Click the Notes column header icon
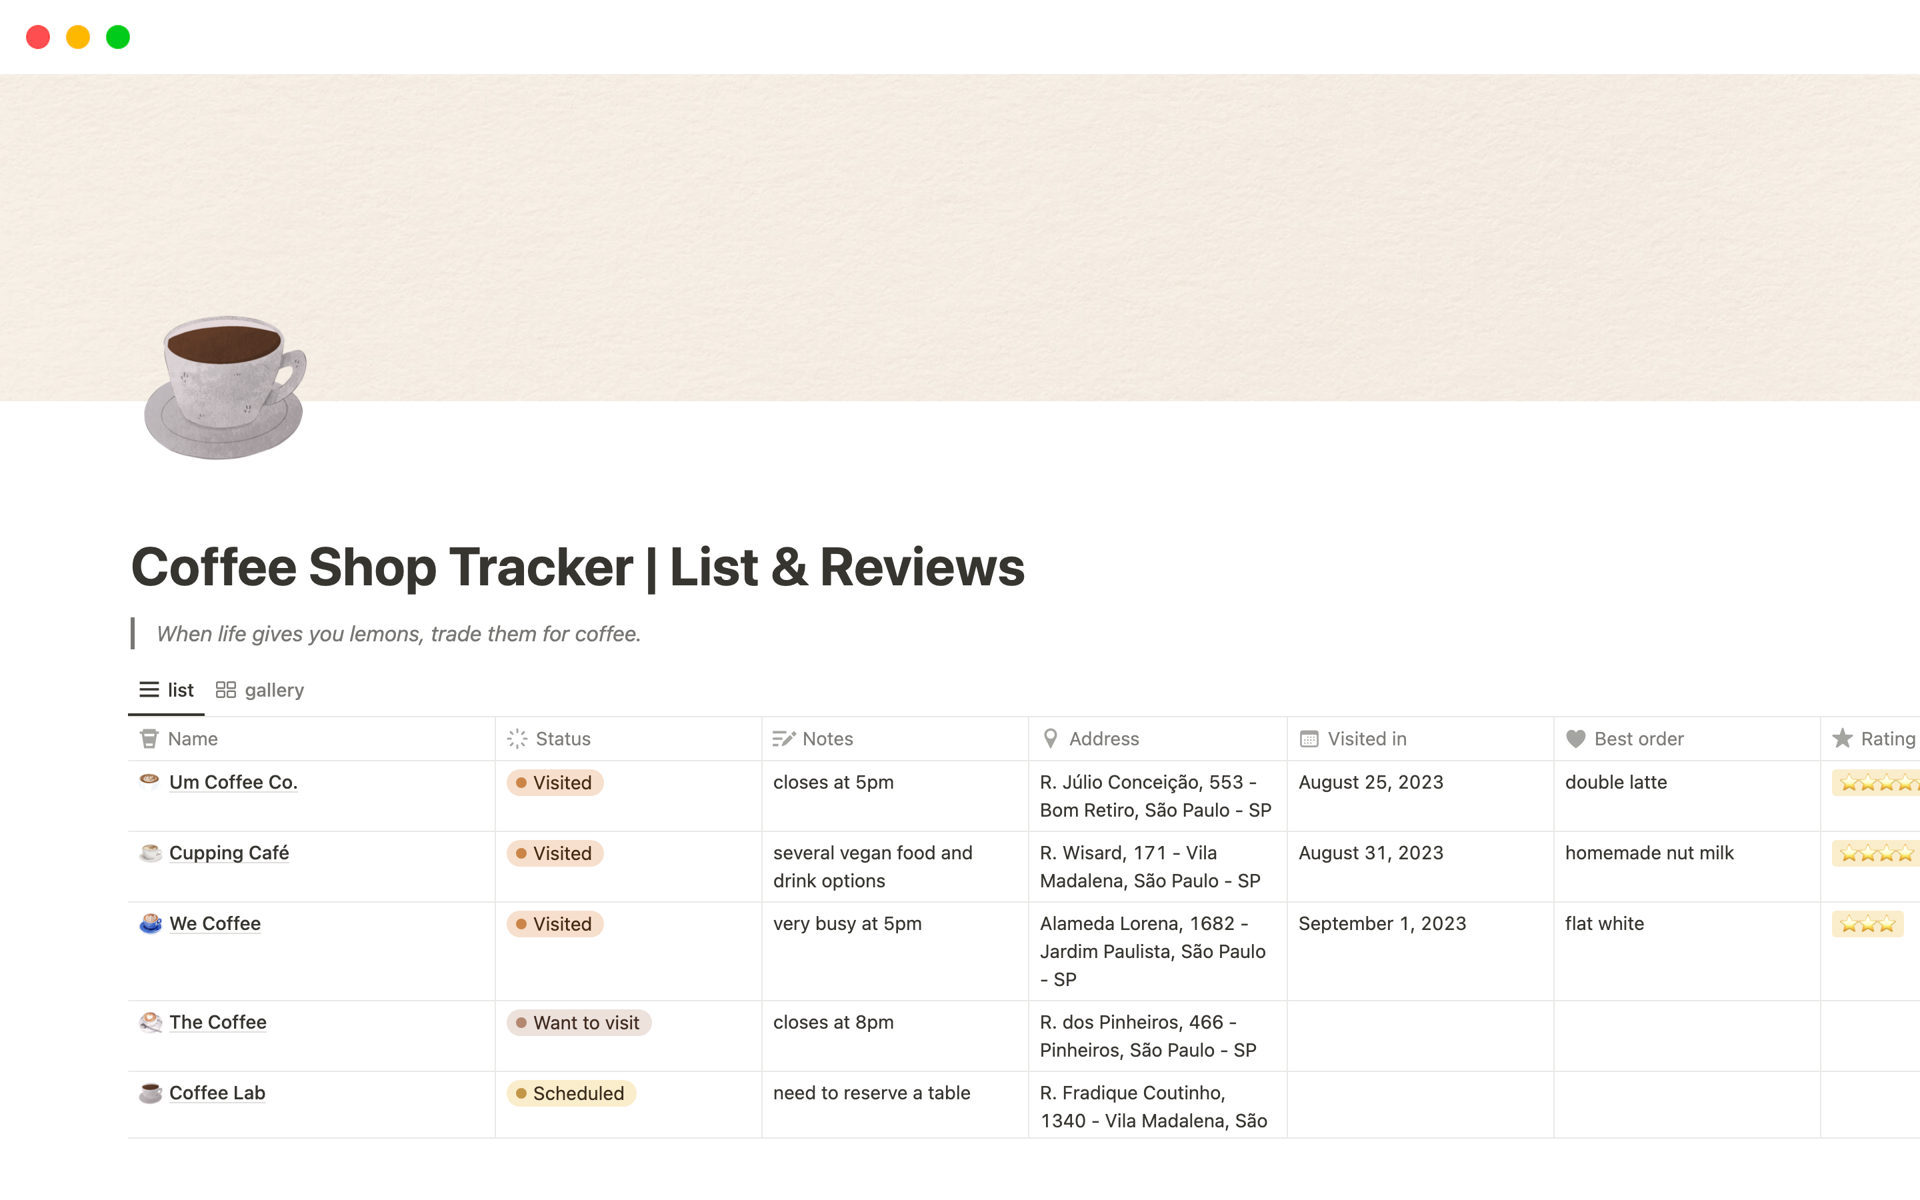The height and width of the screenshot is (1200, 1920). 784,738
